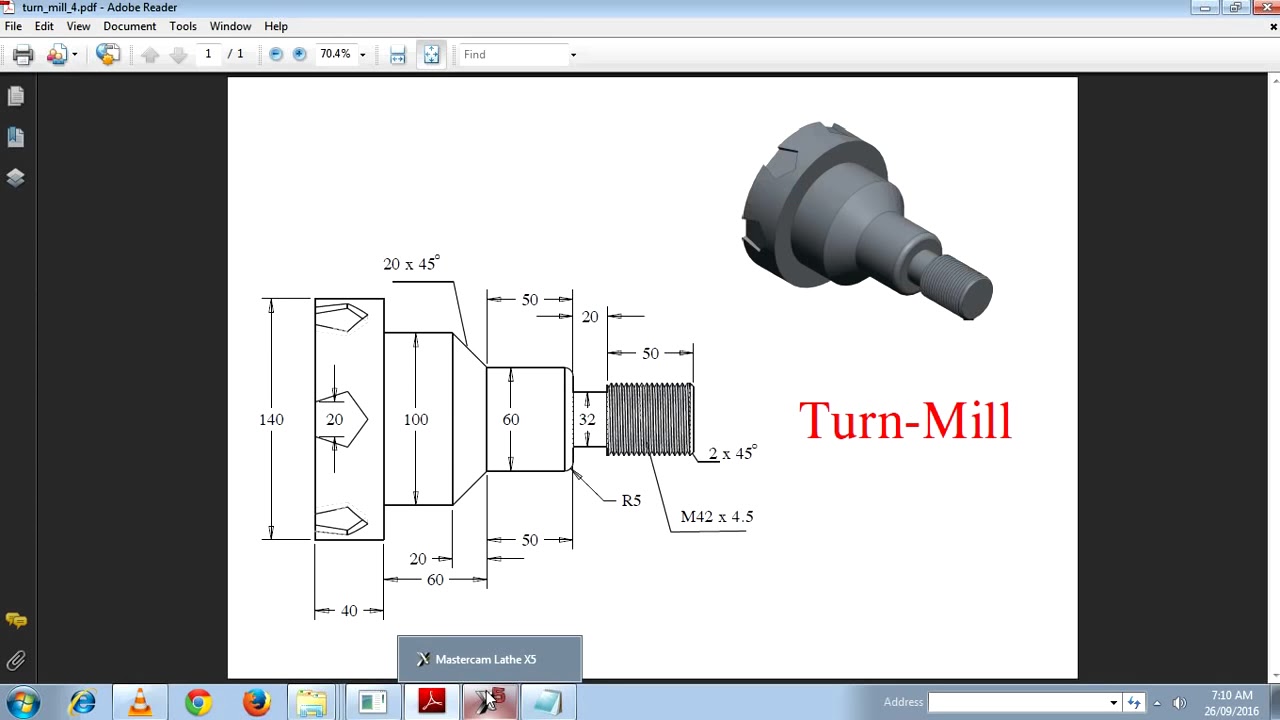Launch Internet Explorer from taskbar
Image resolution: width=1280 pixels, height=720 pixels.
tap(82, 703)
